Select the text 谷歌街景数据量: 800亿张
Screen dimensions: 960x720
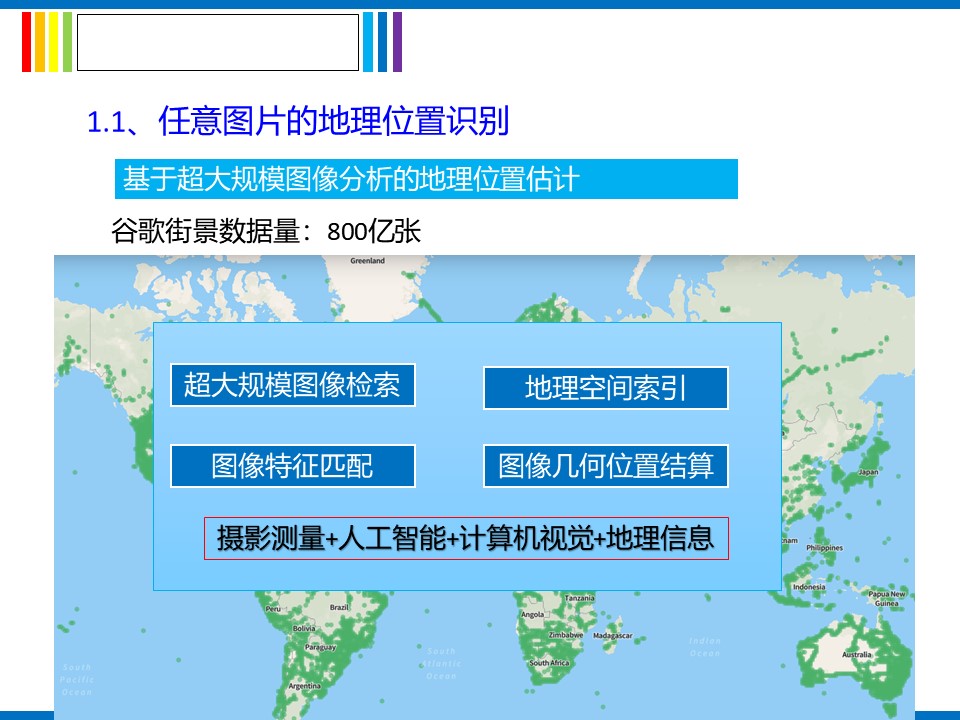[x=266, y=232]
